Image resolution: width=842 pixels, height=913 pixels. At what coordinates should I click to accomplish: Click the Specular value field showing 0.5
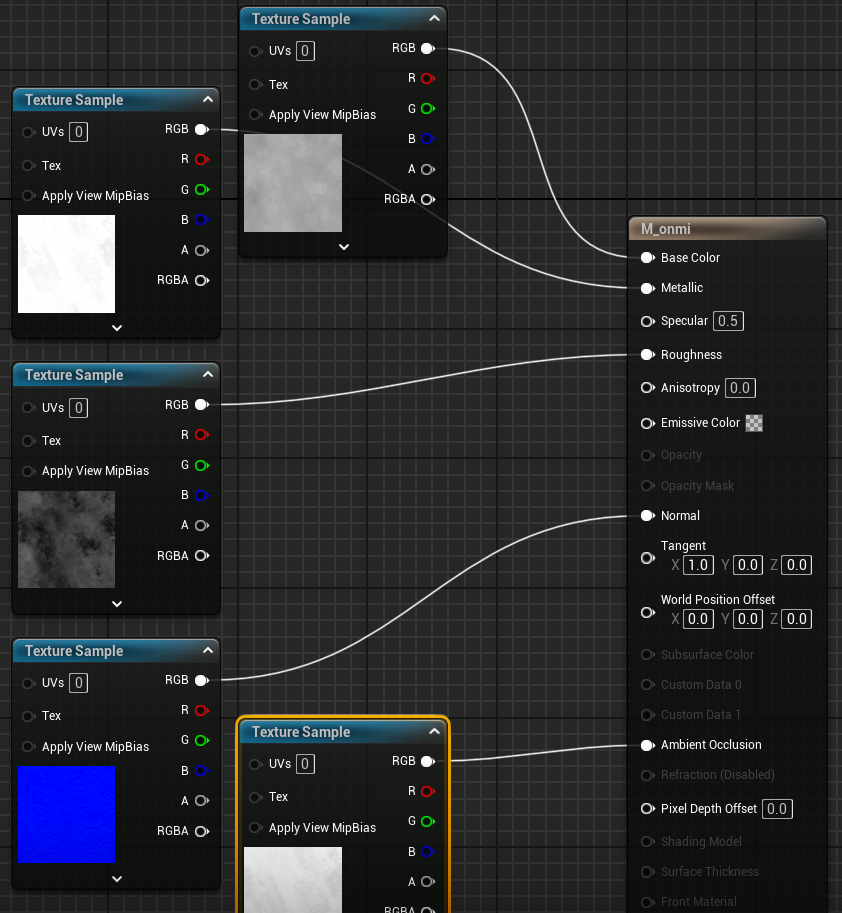pyautogui.click(x=729, y=321)
